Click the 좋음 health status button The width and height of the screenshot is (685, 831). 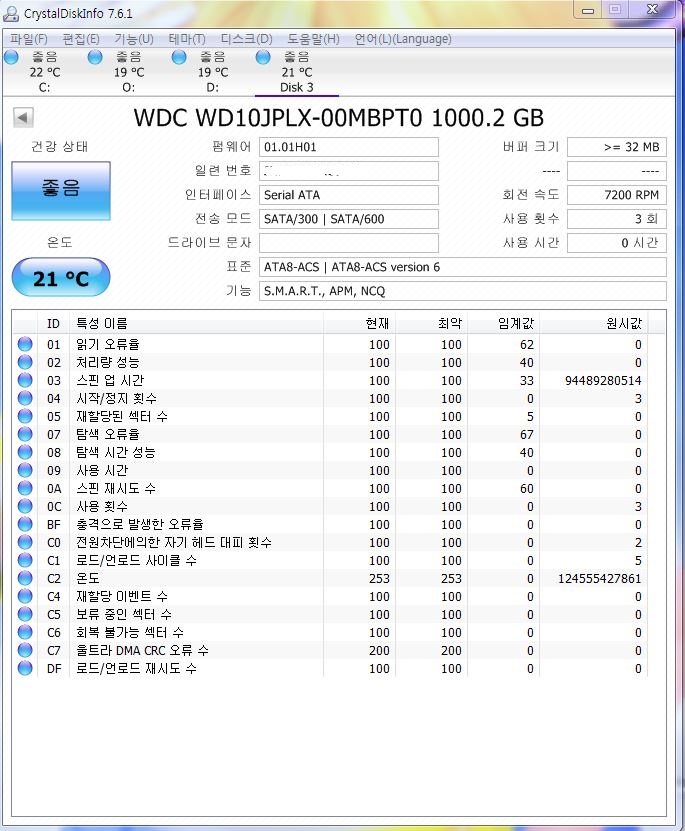click(x=61, y=191)
